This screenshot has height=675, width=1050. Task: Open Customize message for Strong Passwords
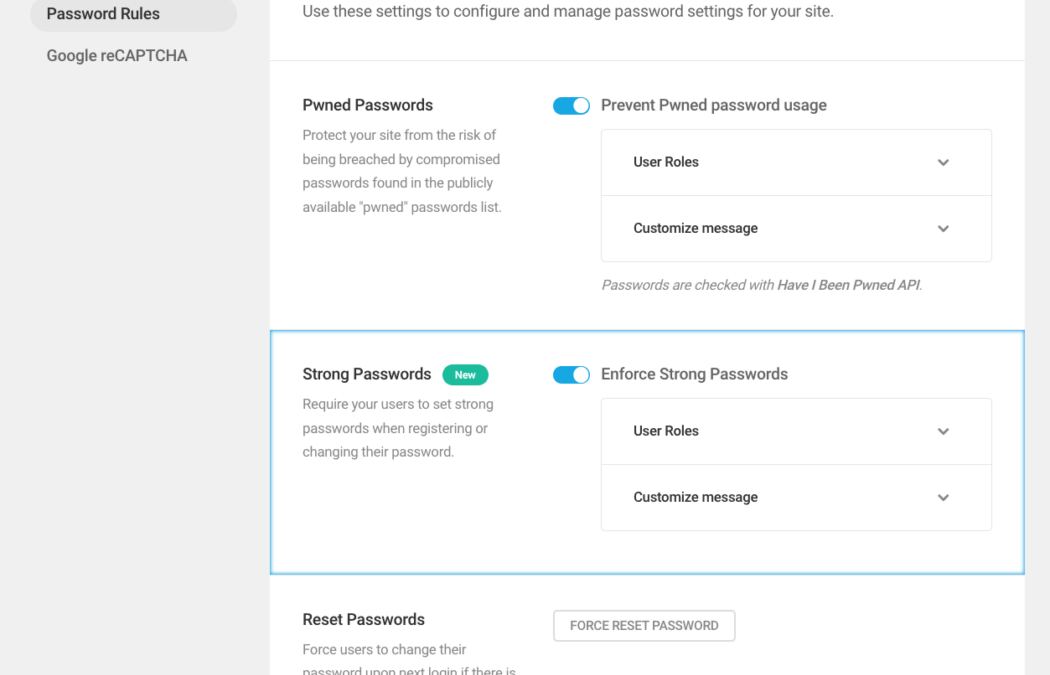[x=795, y=497]
